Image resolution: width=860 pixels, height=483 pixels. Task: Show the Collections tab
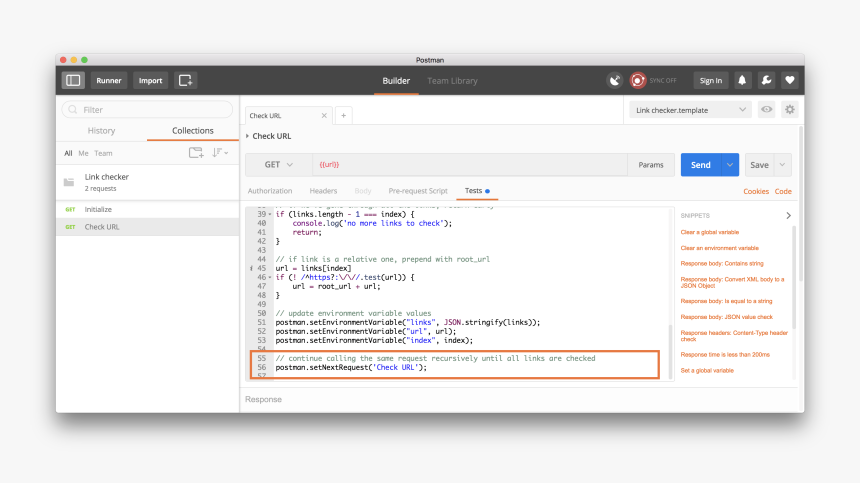tap(193, 130)
